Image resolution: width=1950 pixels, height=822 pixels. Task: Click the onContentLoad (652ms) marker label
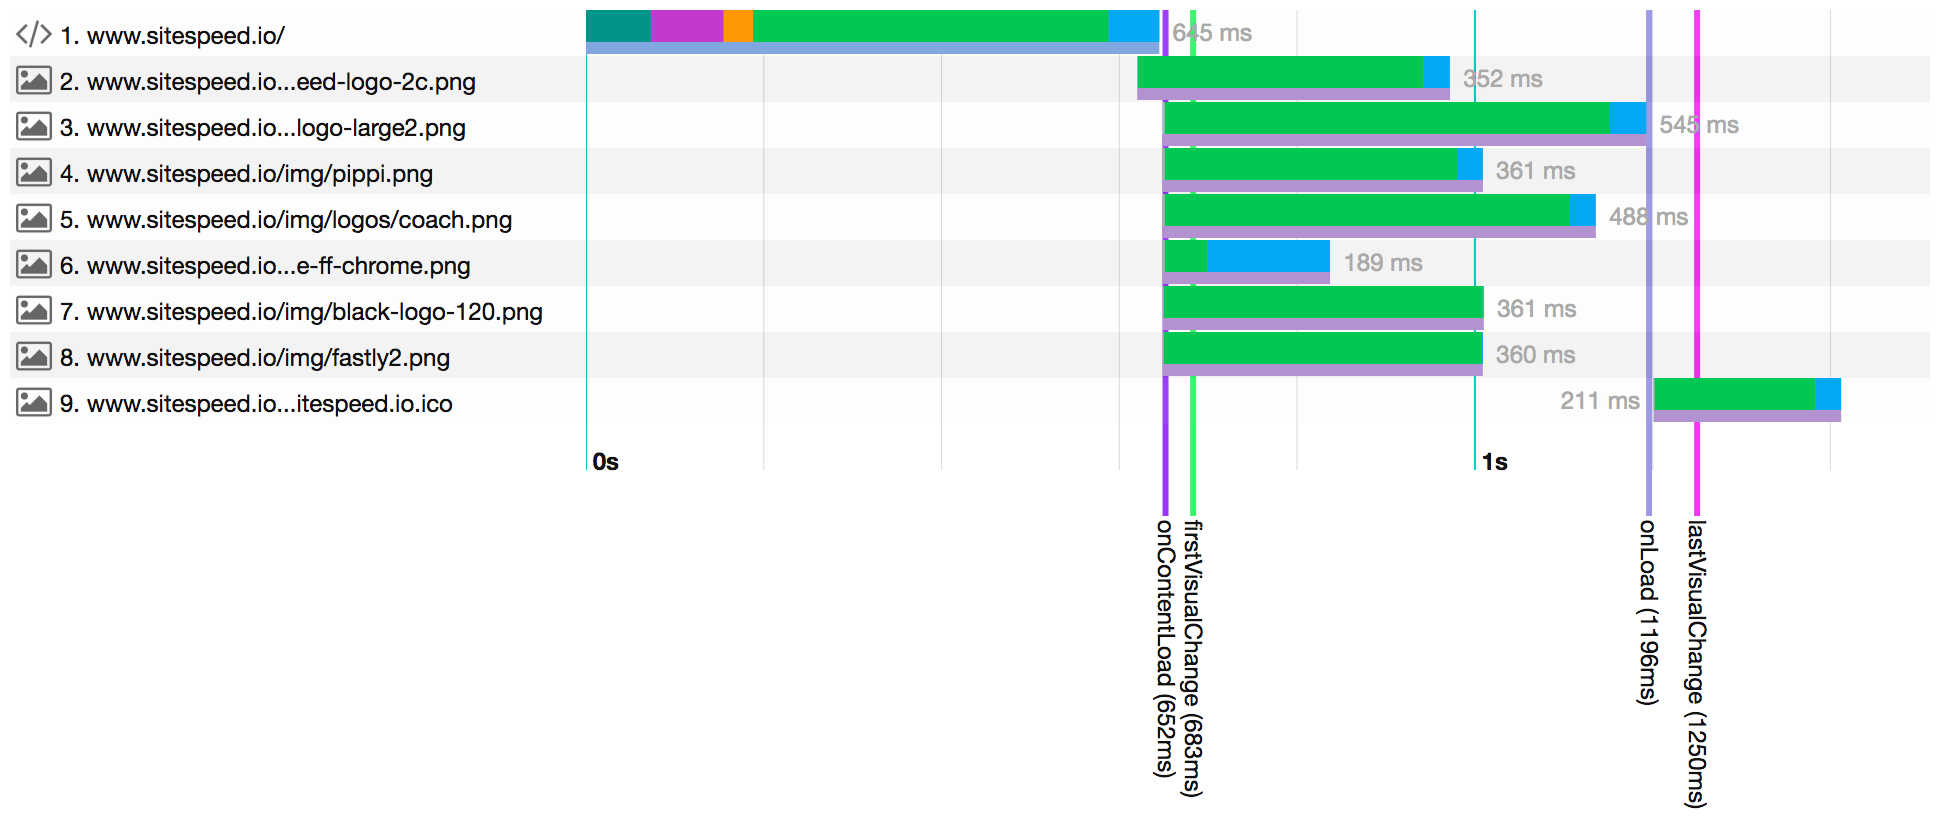(1164, 648)
